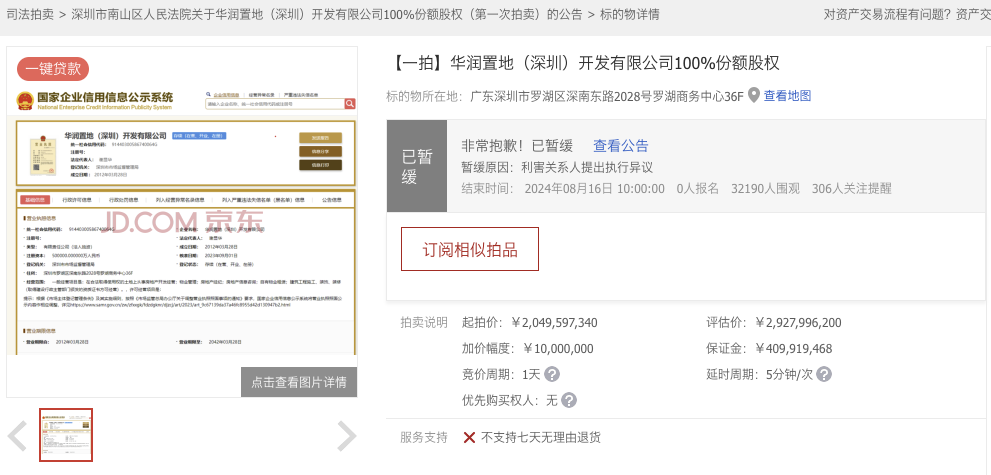Click the 306人关注提醒 follower count
The height and width of the screenshot is (475, 991).
851,188
